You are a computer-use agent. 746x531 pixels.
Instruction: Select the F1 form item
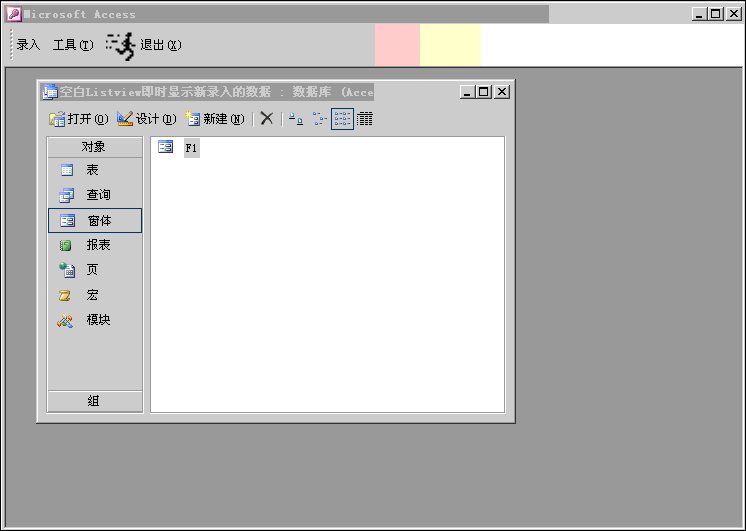coord(191,148)
